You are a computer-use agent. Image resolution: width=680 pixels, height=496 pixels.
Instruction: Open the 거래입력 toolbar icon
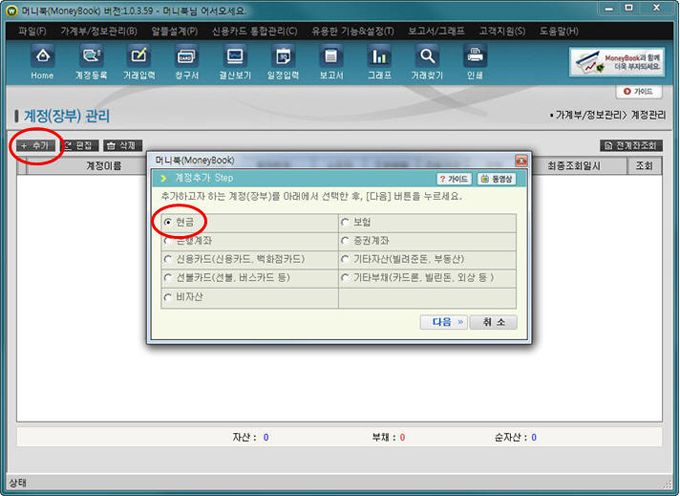click(x=139, y=62)
